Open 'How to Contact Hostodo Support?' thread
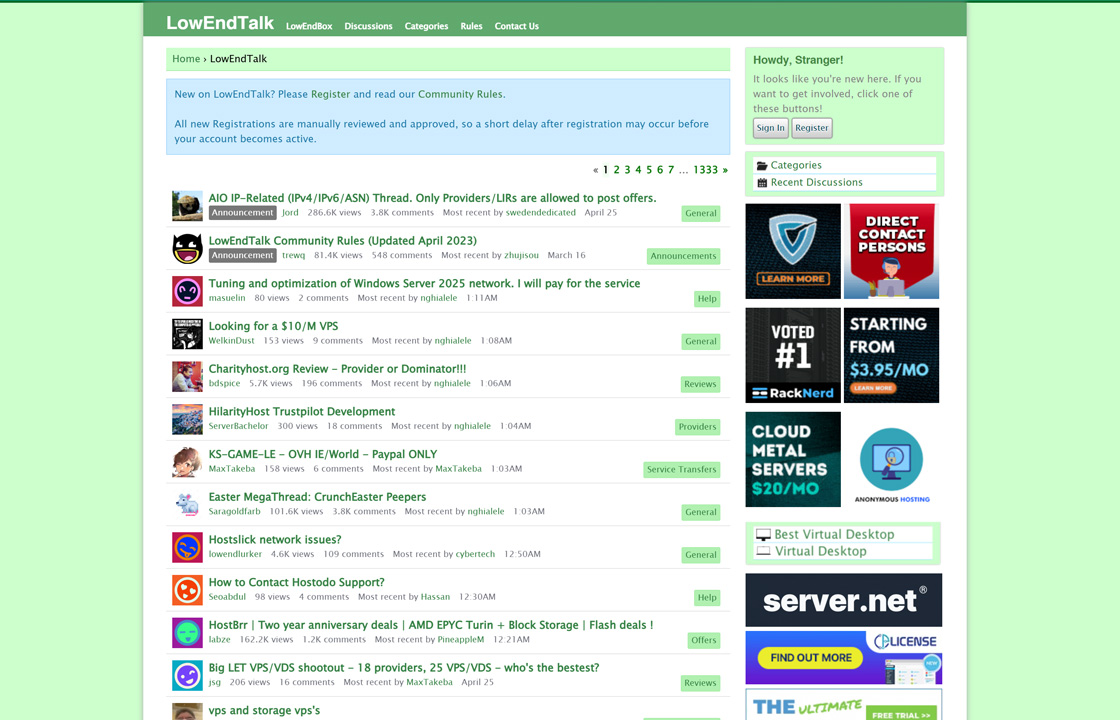The height and width of the screenshot is (720, 1120). [296, 582]
